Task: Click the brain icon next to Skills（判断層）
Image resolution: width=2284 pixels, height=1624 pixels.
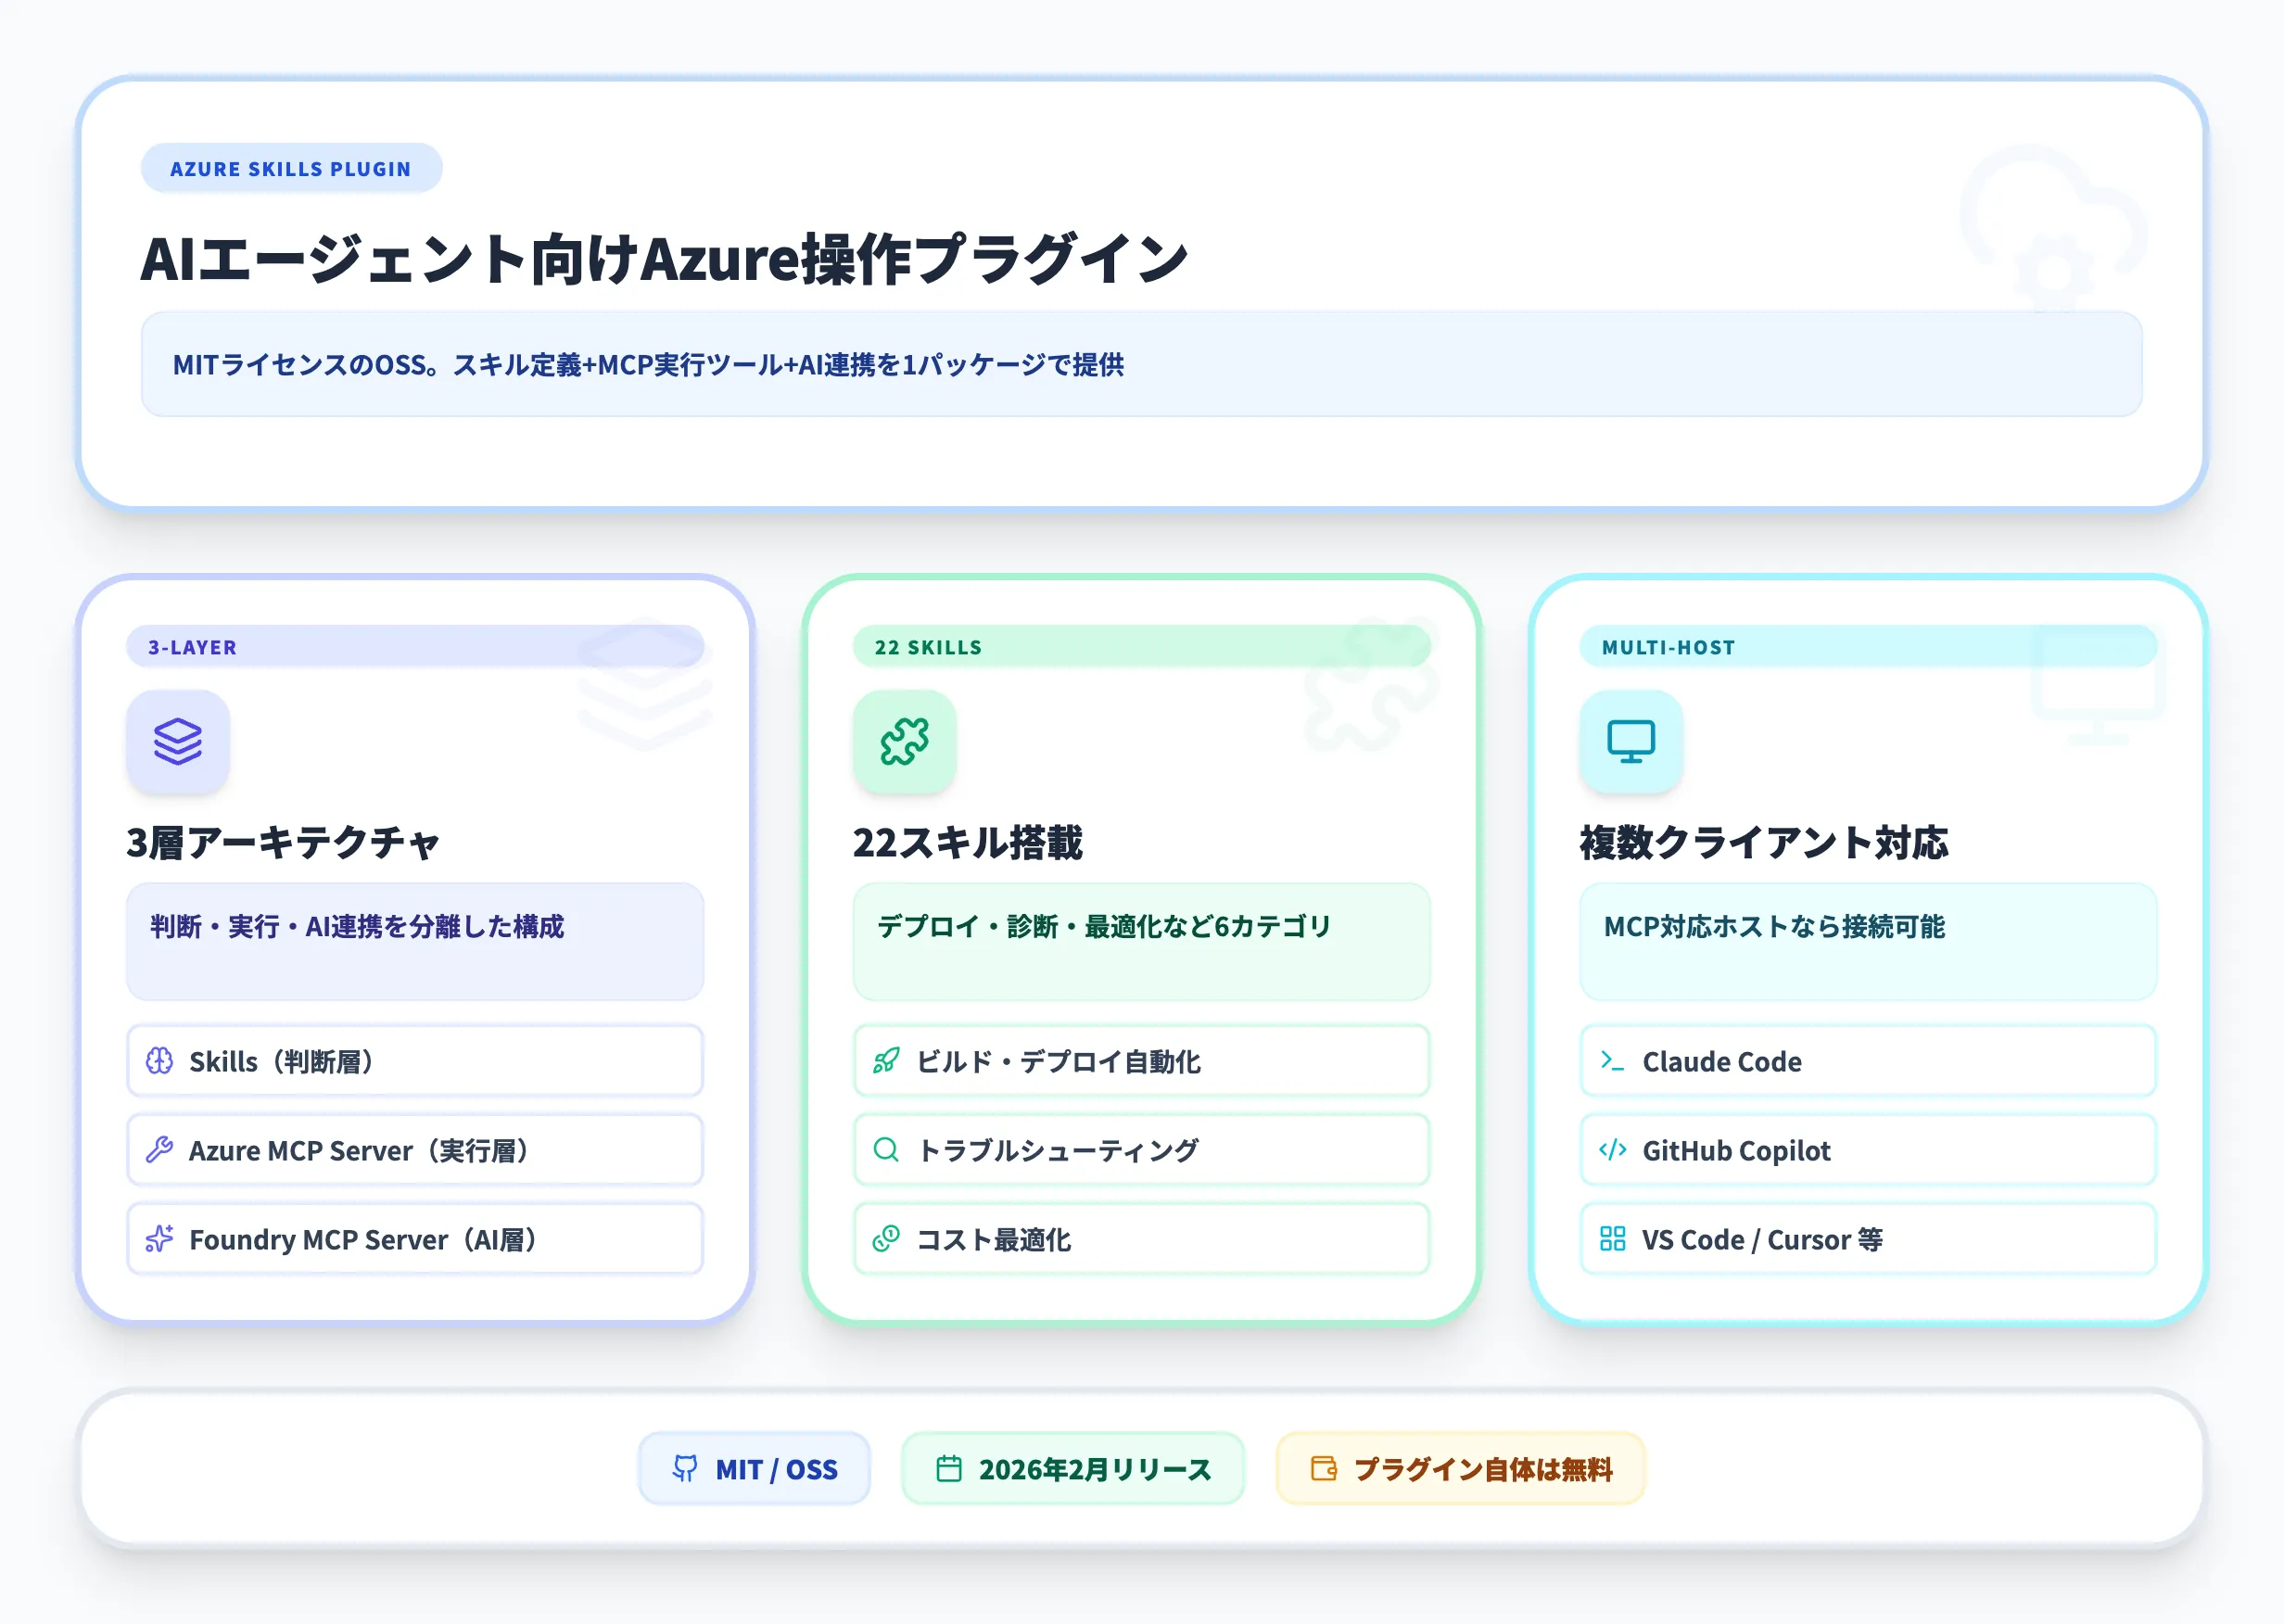Action: tap(160, 1061)
